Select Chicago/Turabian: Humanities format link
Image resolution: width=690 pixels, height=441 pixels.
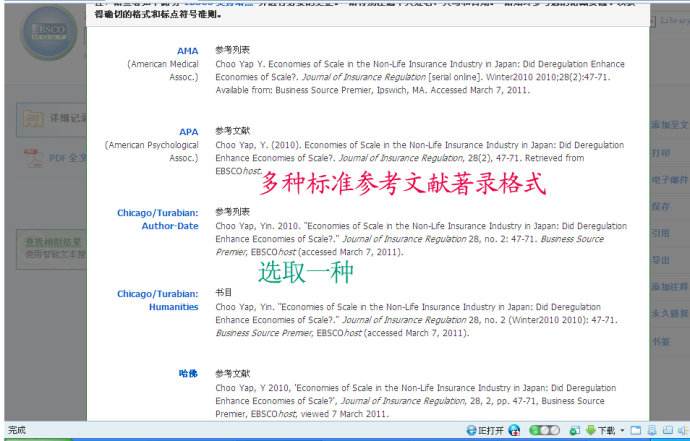tap(158, 300)
